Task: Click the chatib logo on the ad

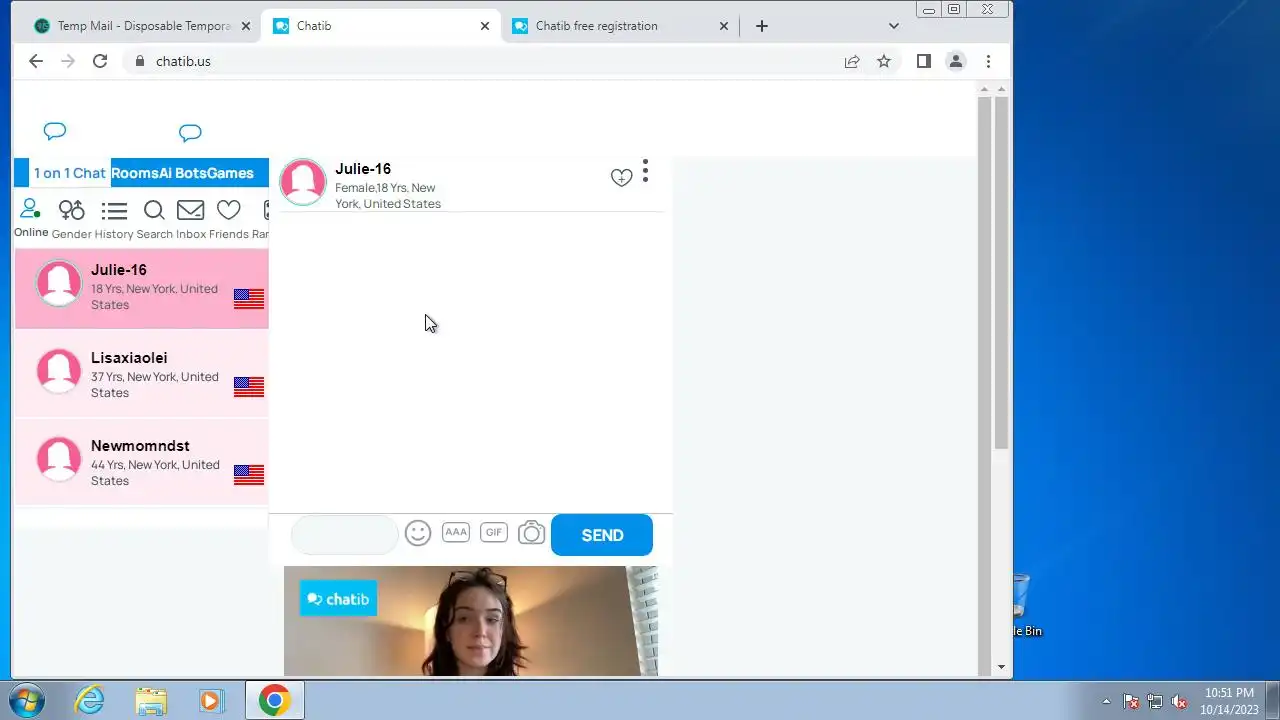Action: tap(338, 599)
